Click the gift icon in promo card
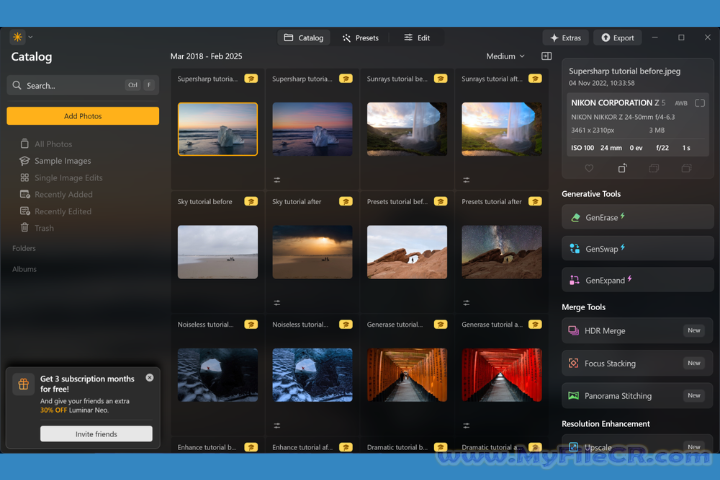Screen dimensions: 720x480 pyautogui.click(x=23, y=384)
